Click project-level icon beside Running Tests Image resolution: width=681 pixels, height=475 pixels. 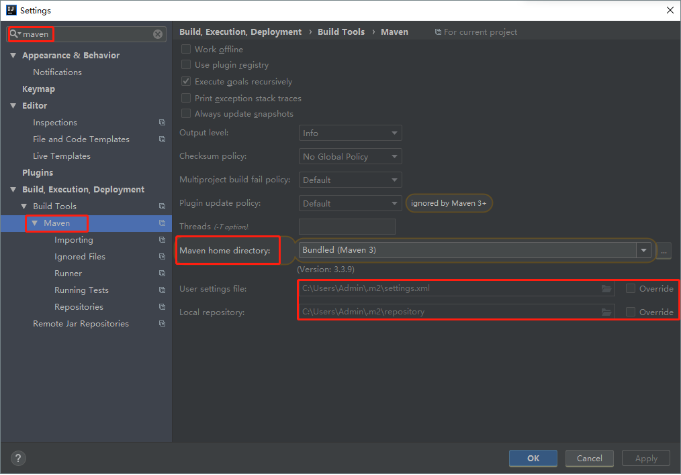pos(162,290)
